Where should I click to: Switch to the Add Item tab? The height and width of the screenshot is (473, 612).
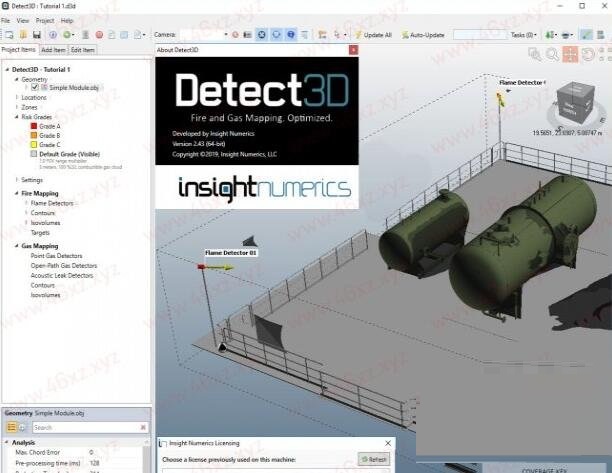[x=53, y=49]
